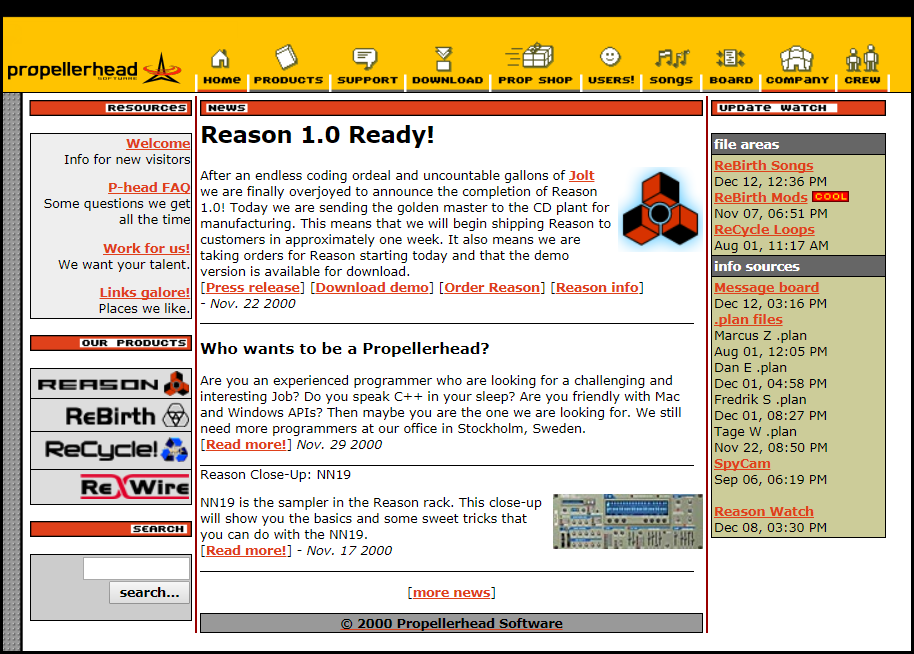
Task: Click the COOL badge next to ReBirth Mods
Action: 831,196
